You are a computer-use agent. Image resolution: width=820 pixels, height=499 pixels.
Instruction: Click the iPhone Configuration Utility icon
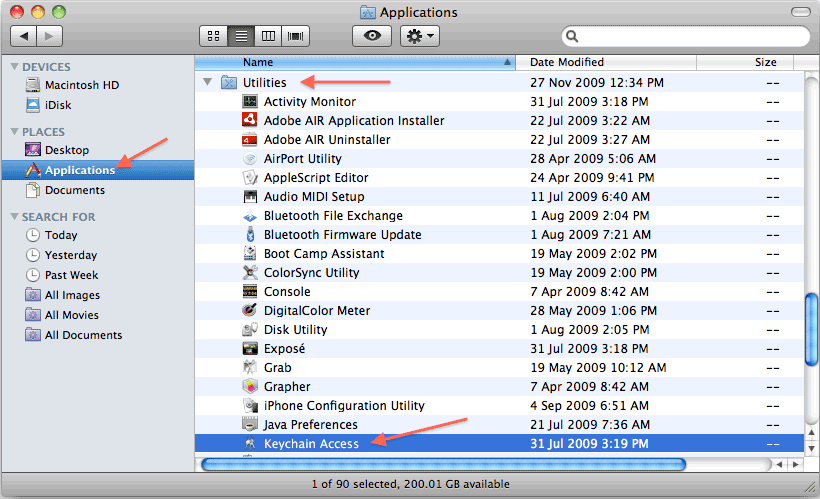click(x=250, y=405)
